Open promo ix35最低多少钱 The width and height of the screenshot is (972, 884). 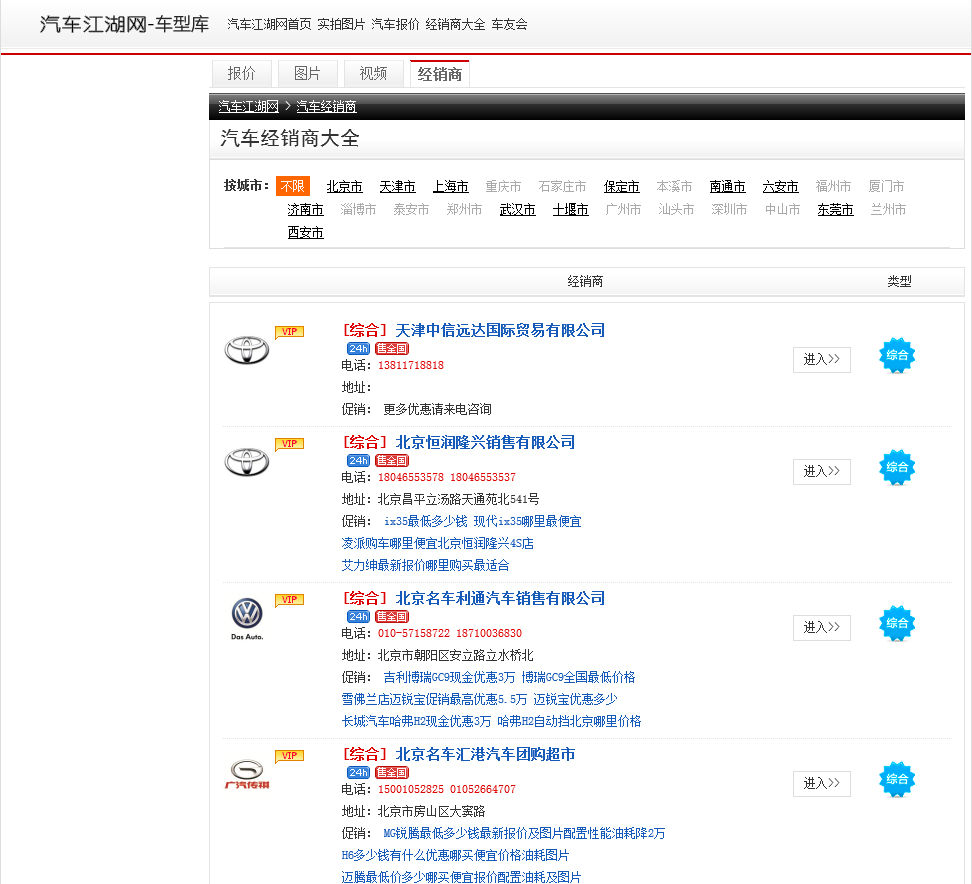click(x=425, y=521)
